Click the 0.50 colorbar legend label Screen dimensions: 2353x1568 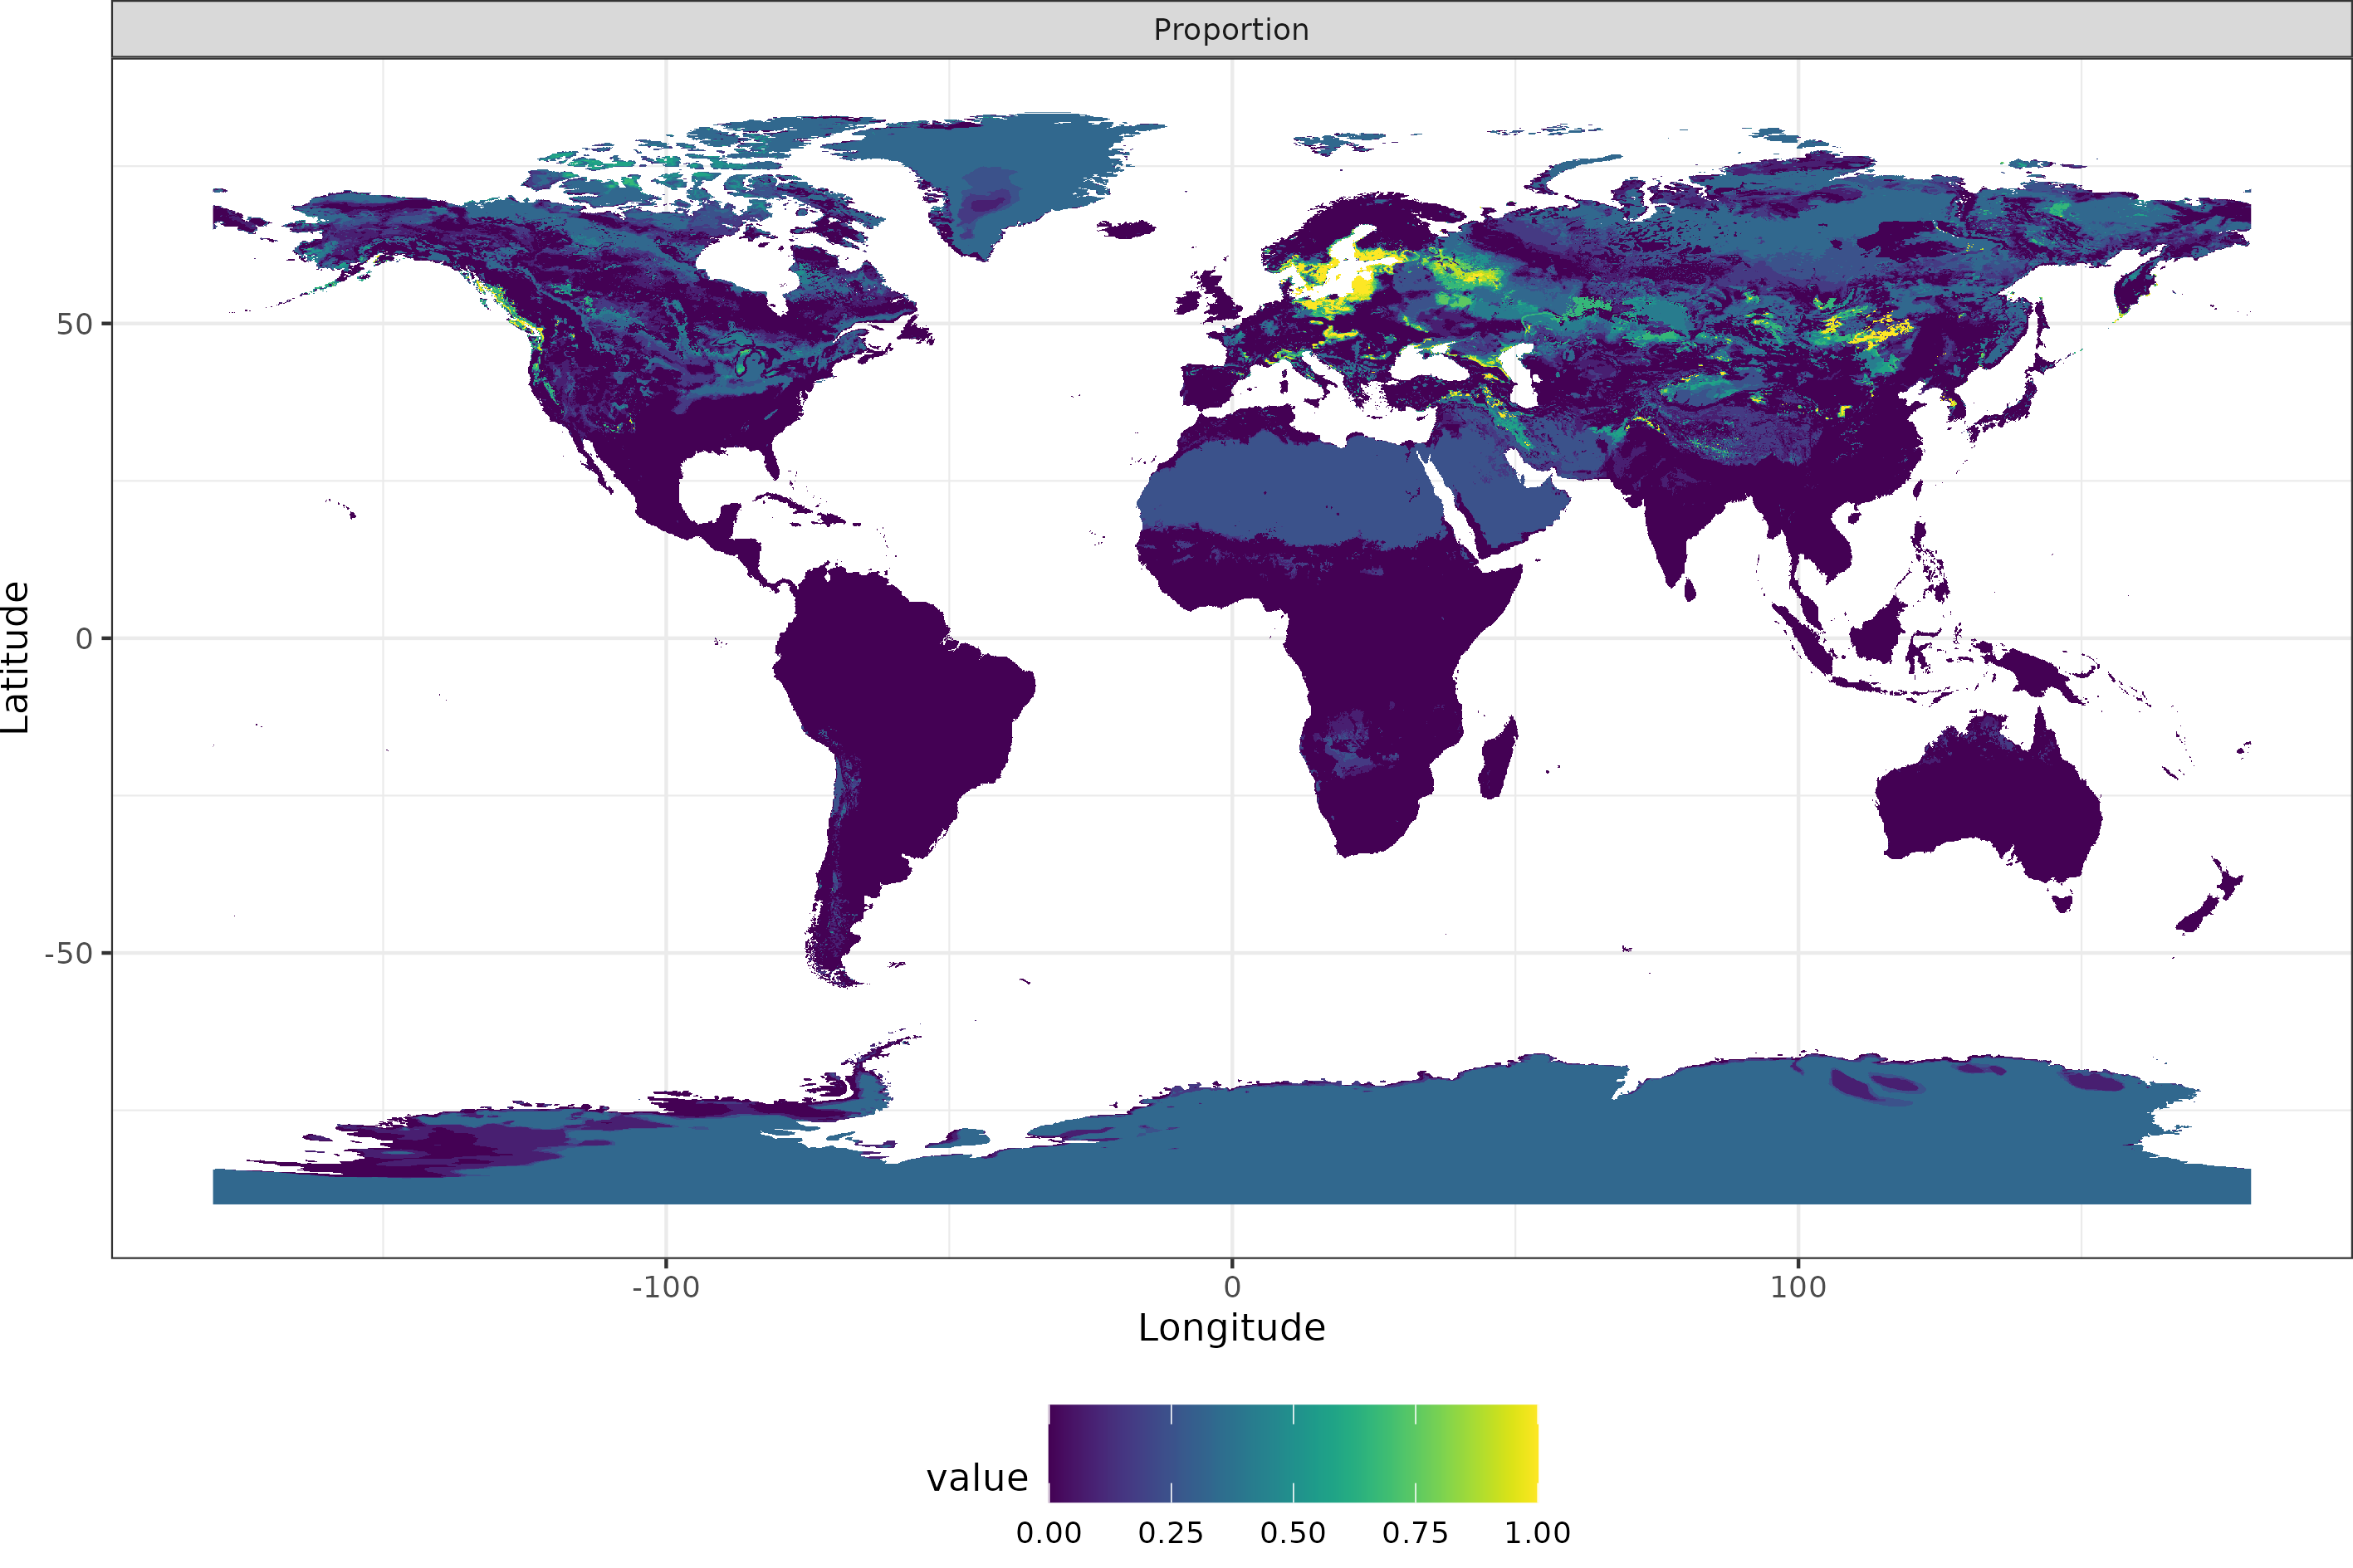(x=1292, y=1533)
